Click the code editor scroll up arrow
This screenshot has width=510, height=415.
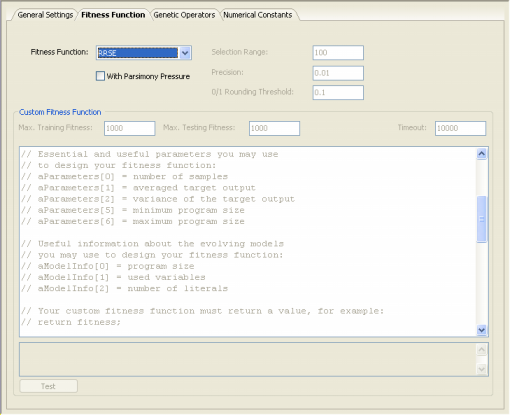[x=482, y=154]
